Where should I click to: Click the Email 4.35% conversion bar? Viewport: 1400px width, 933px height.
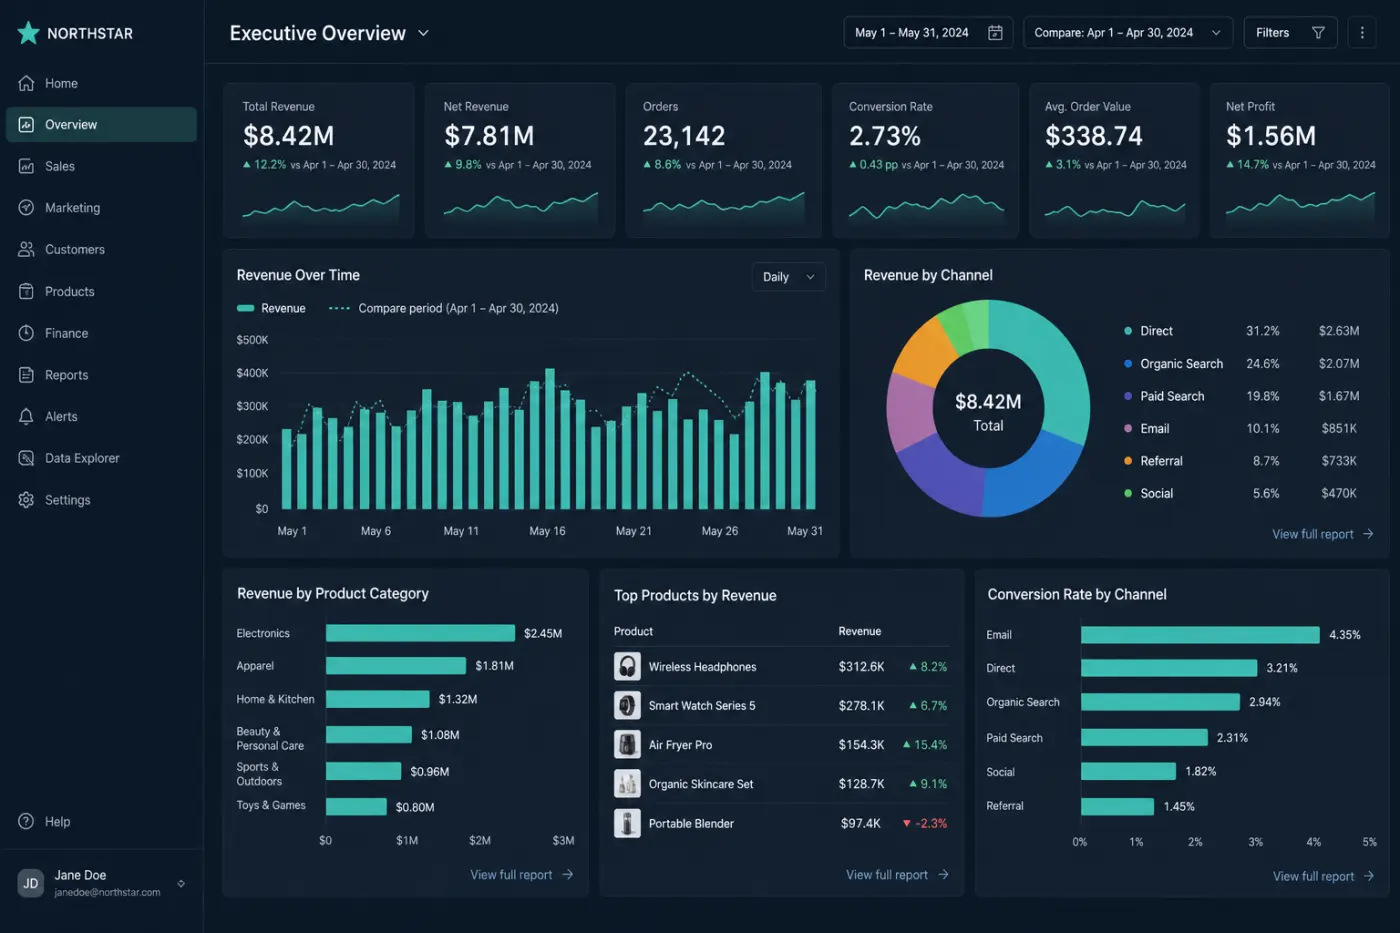coord(1200,635)
